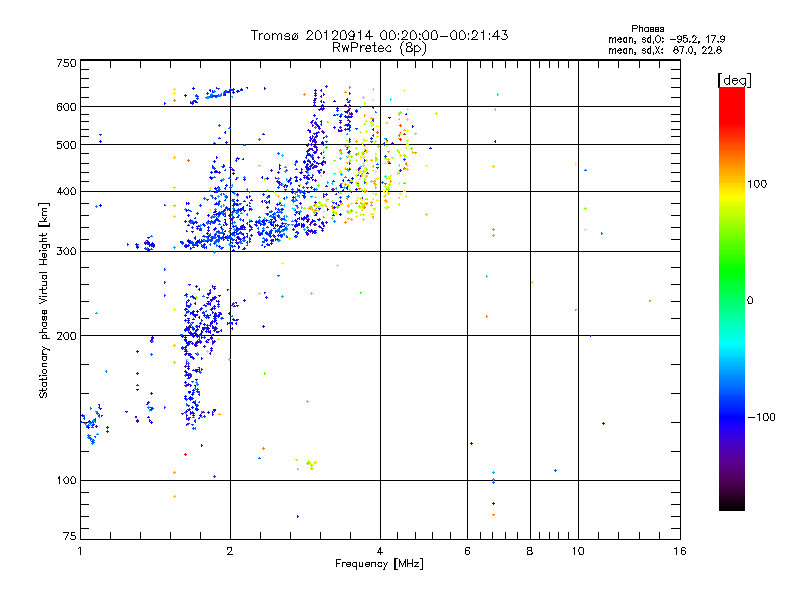The image size is (800, 600).
Task: Click the colorbar tick label '-100'
Action: coord(761,417)
